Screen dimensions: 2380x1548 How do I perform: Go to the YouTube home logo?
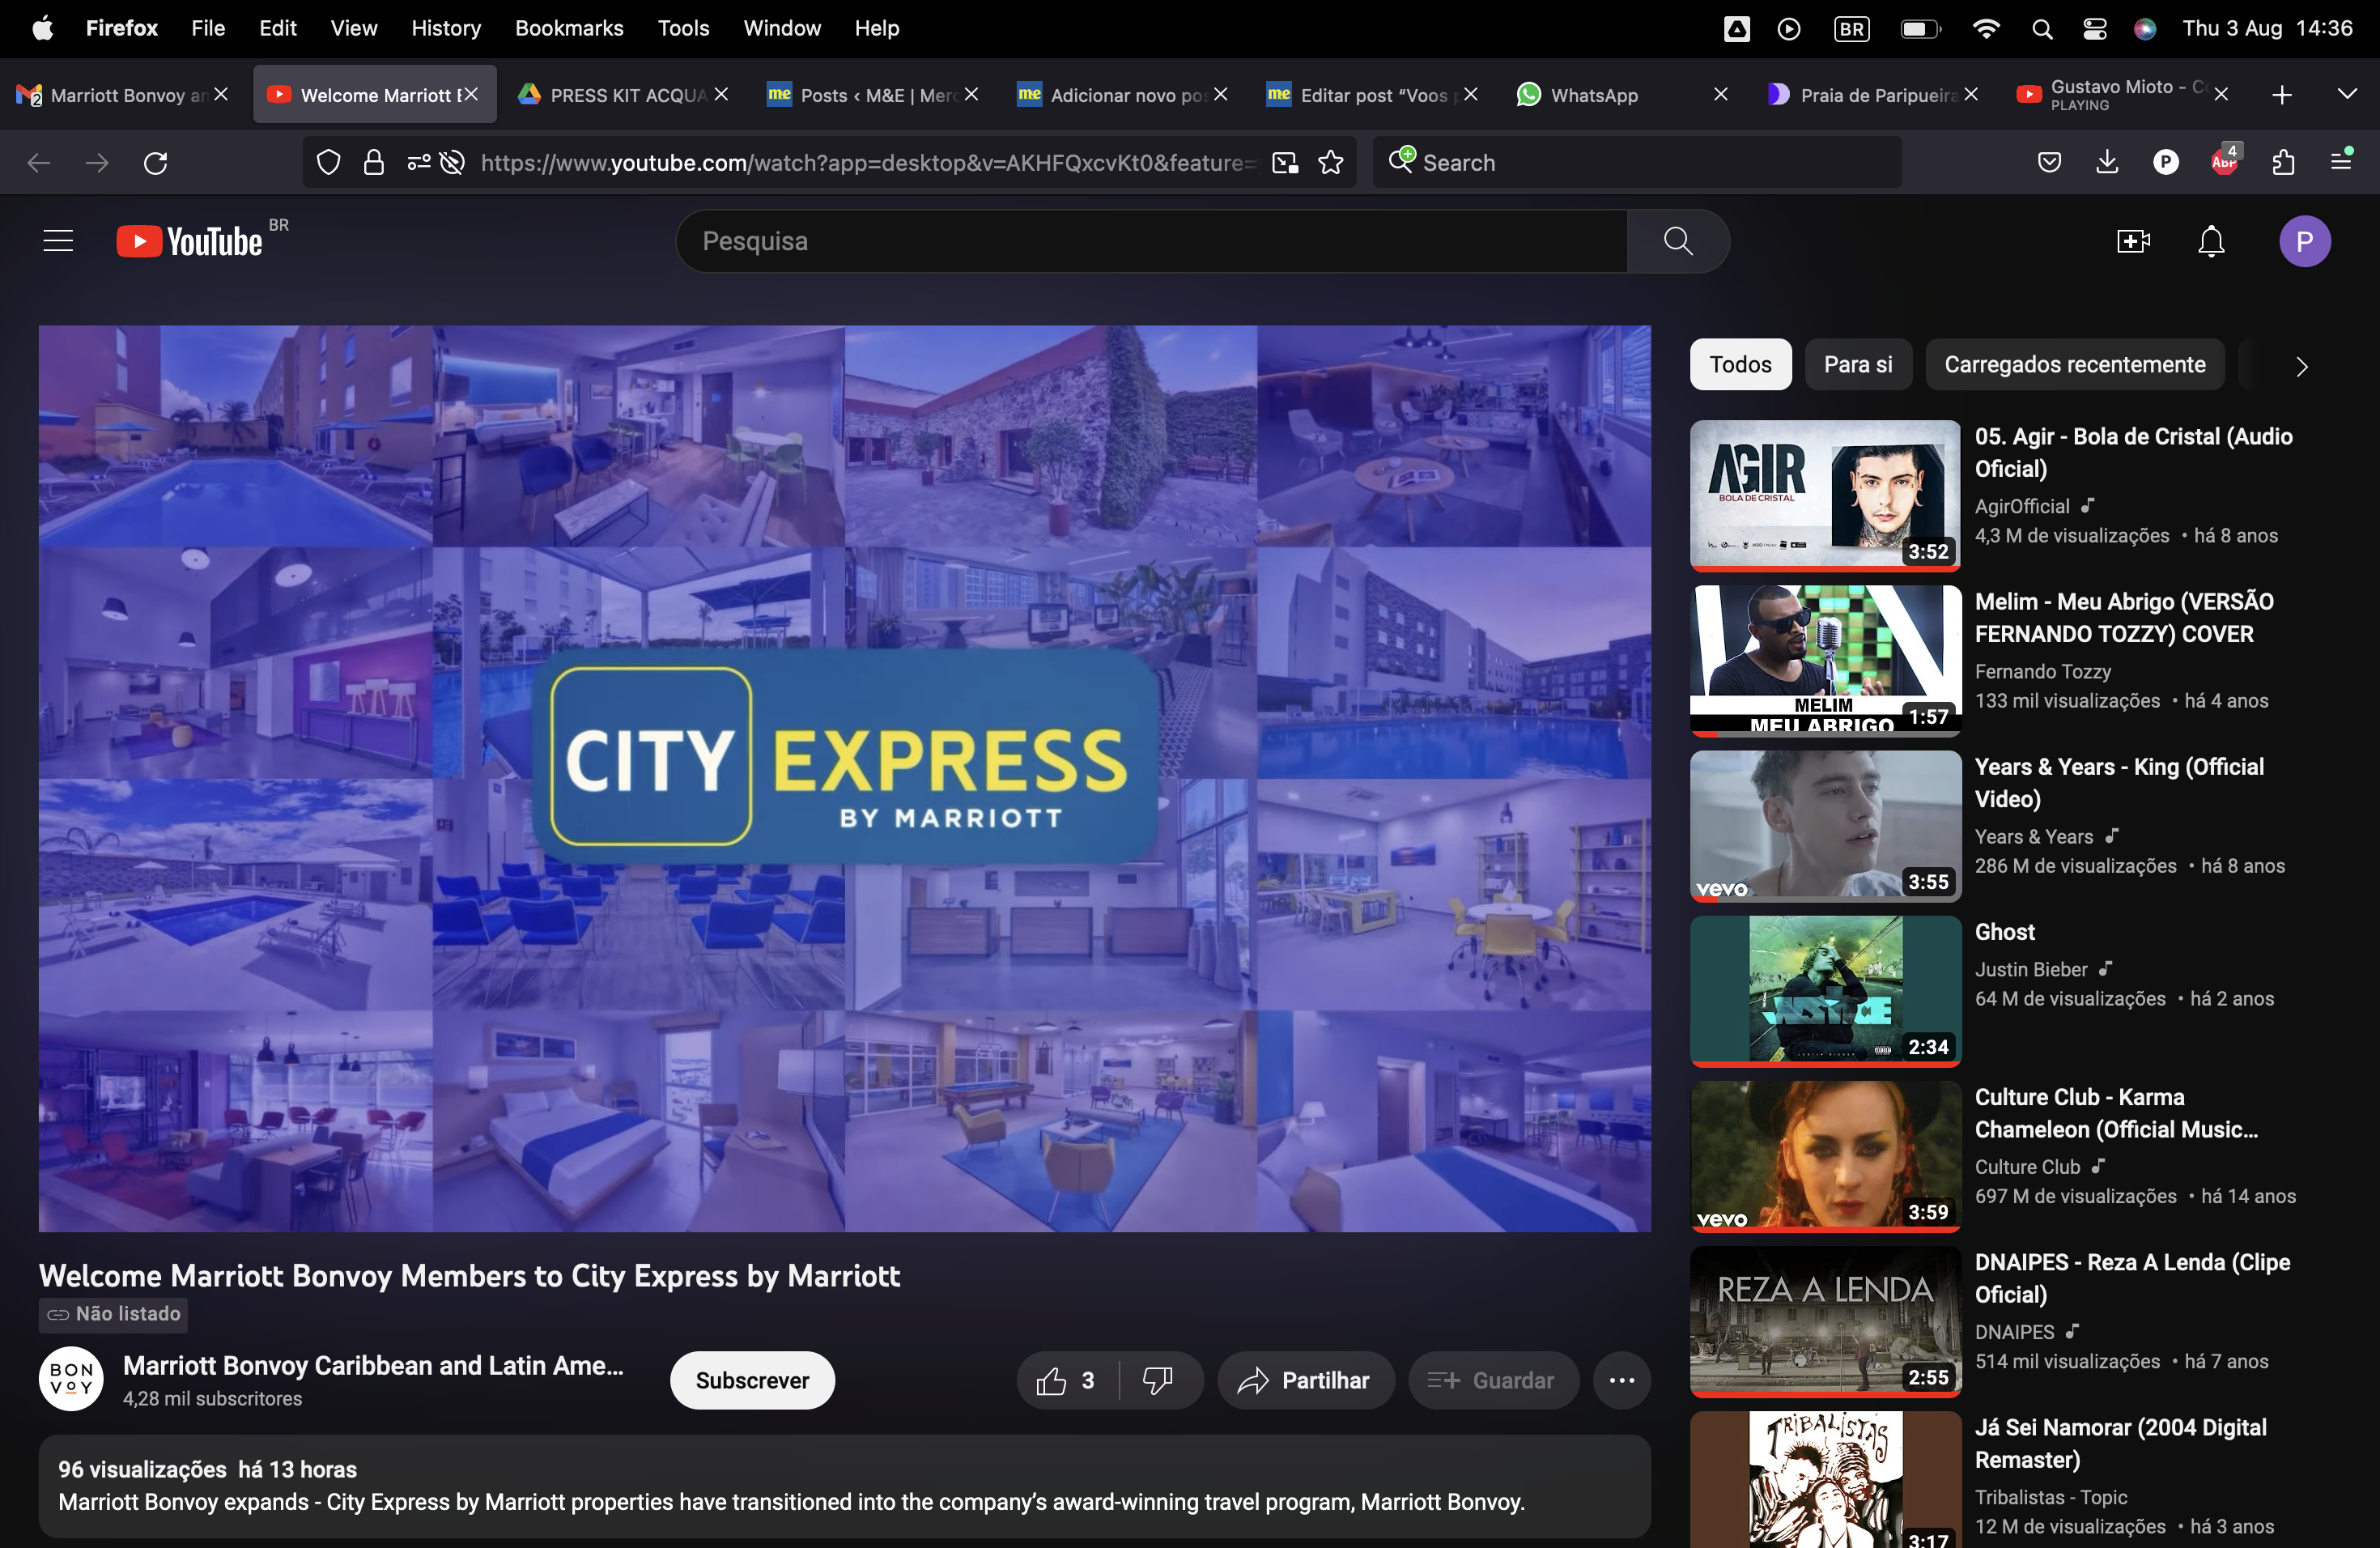tap(190, 241)
